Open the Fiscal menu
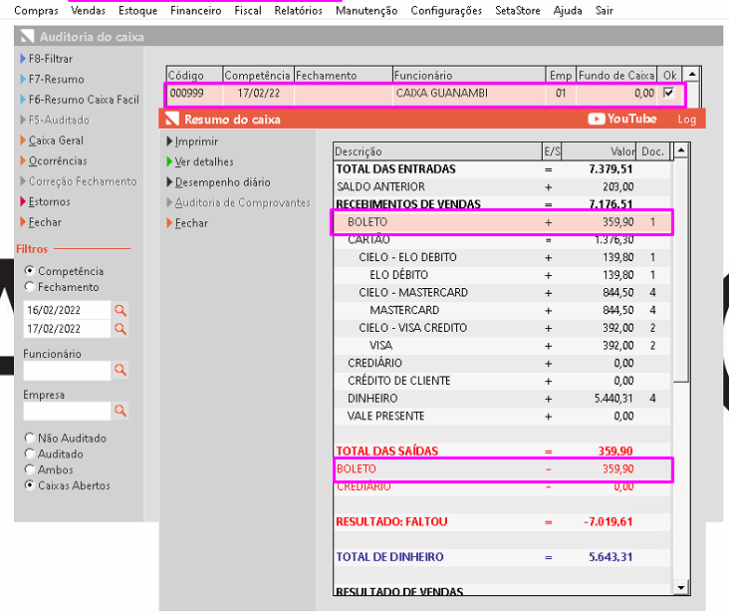Screen dimensions: 729x611 (248, 10)
